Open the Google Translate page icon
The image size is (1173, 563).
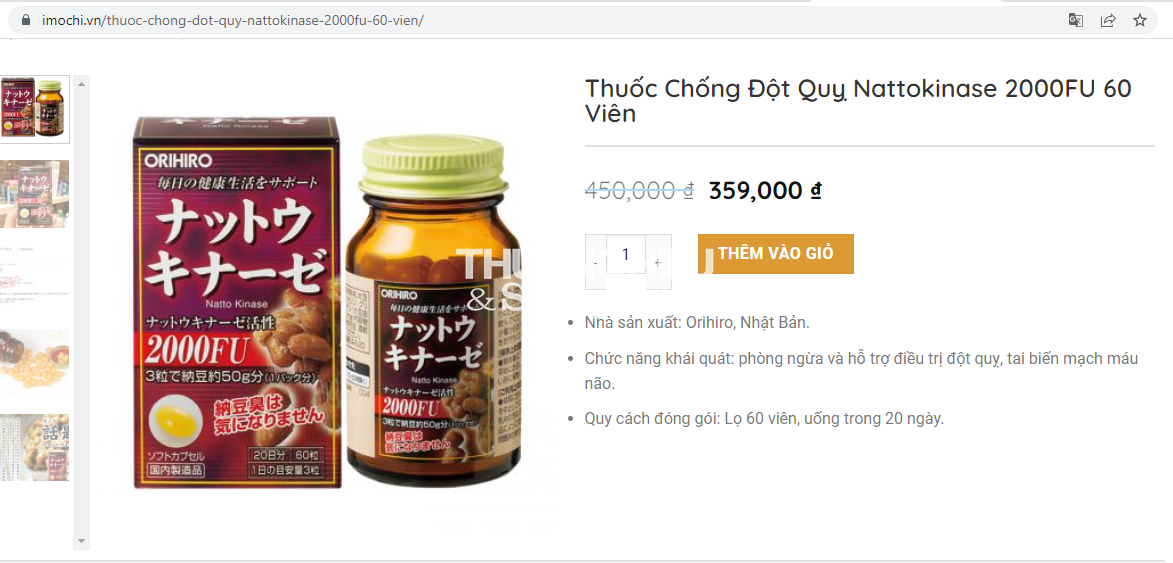1075,20
